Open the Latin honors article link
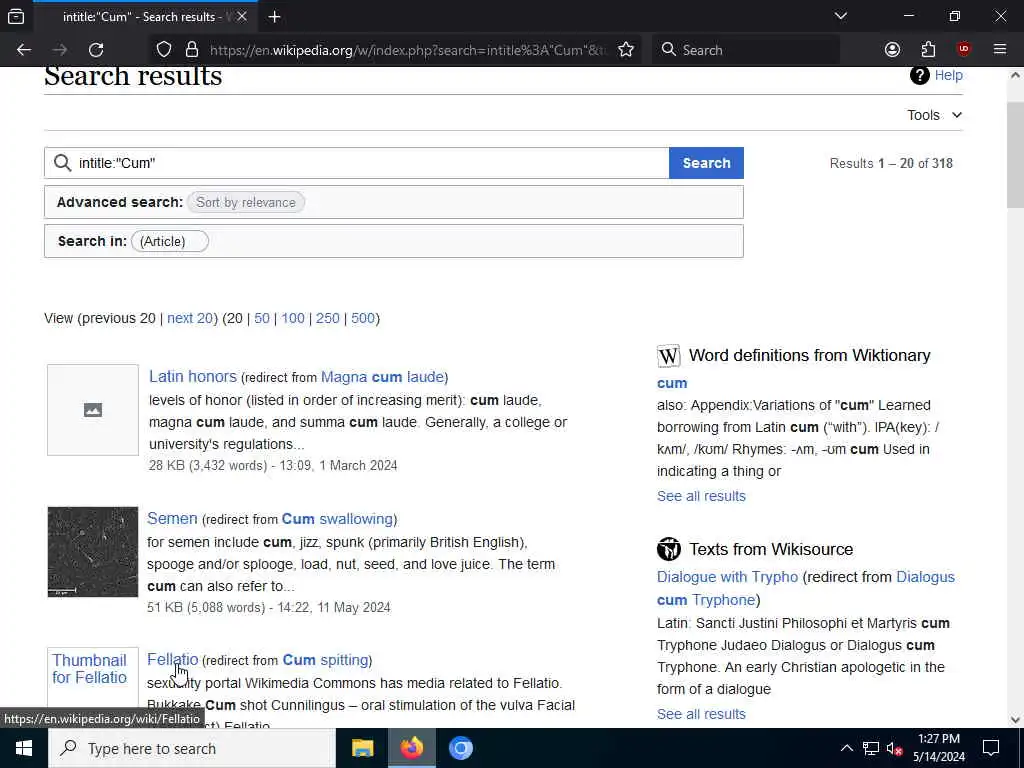Screen dimensions: 1024x768 [193, 377]
